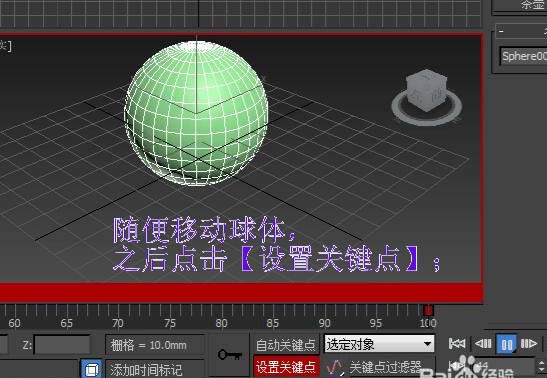The image size is (547, 378).
Task: Click the large key icon to set keys
Action: click(230, 355)
